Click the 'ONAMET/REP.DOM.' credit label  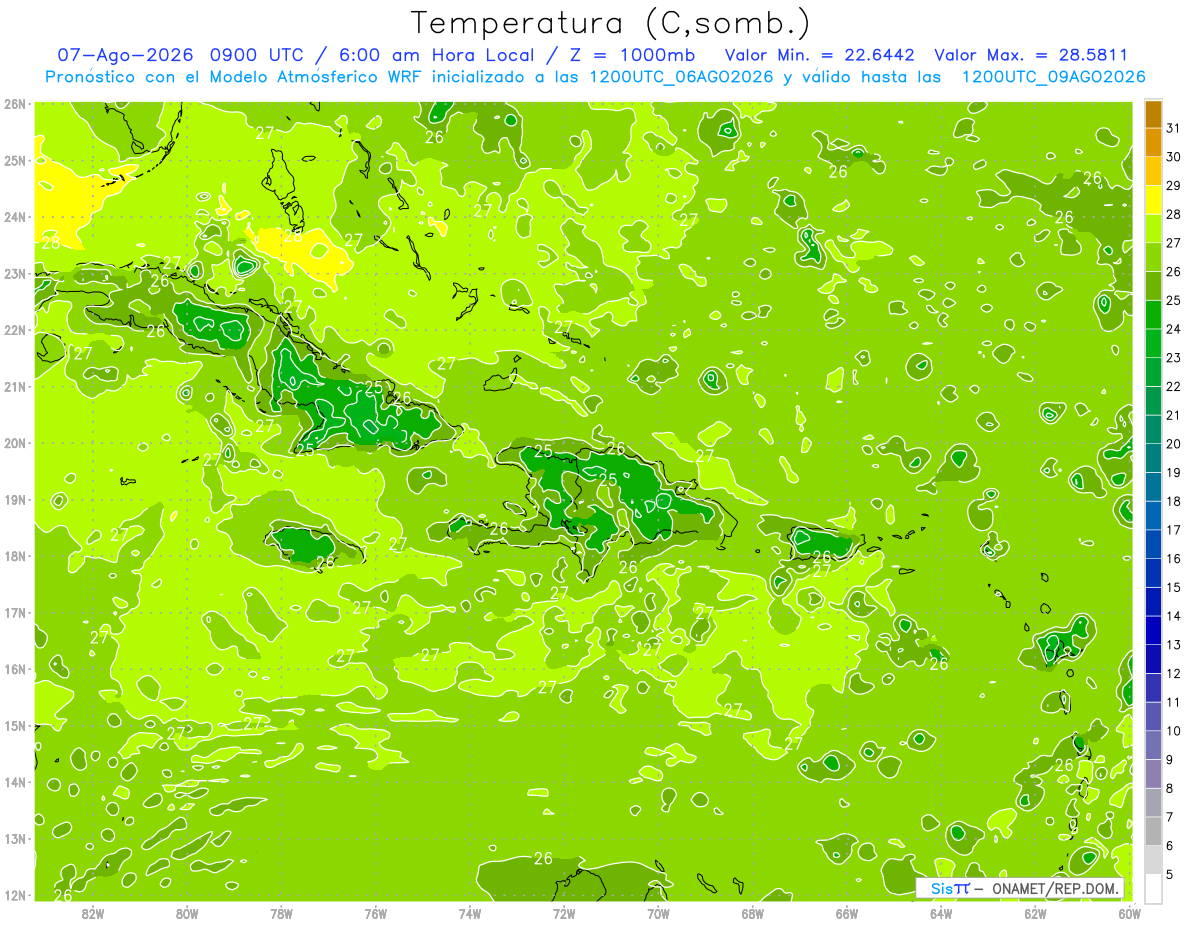tap(1055, 889)
